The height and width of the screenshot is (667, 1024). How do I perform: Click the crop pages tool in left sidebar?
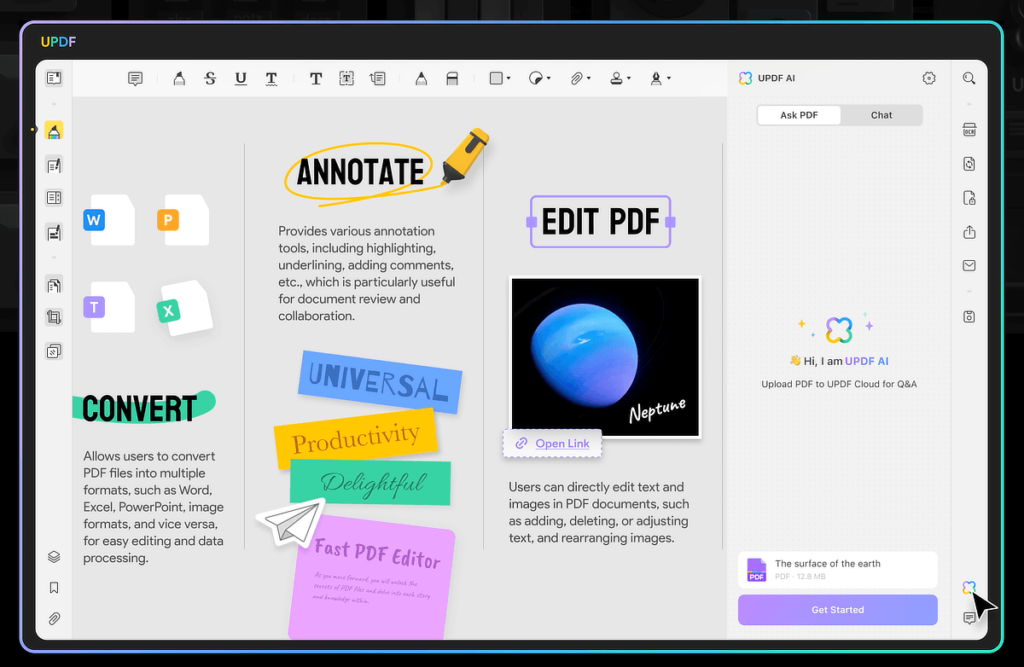tap(54, 318)
